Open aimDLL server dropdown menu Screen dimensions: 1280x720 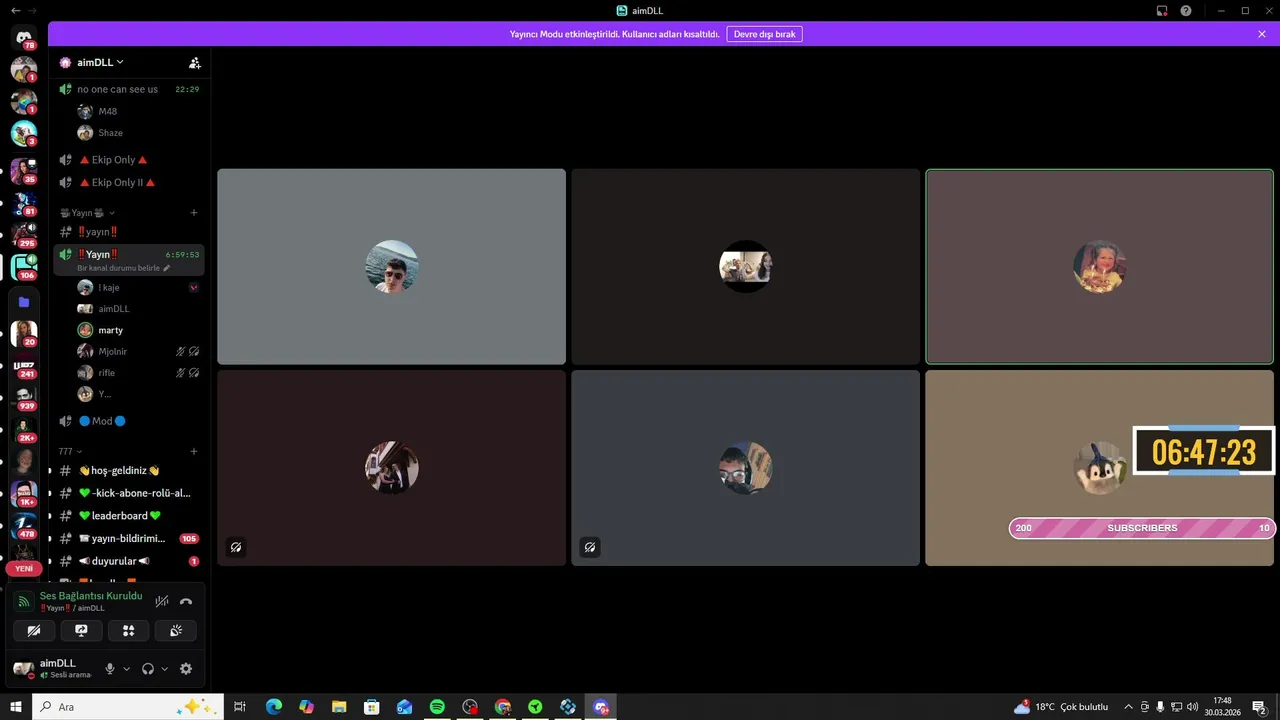(x=100, y=62)
